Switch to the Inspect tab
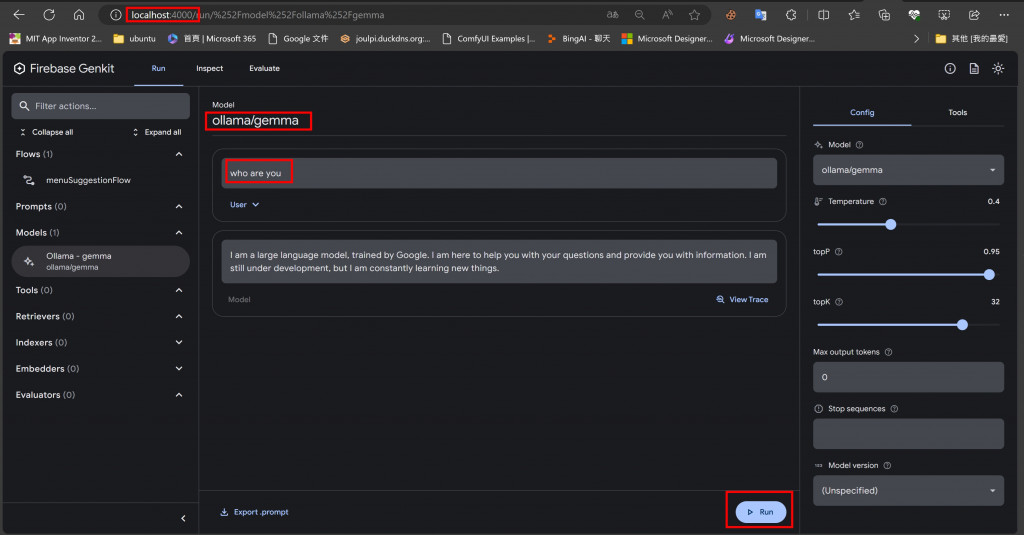 click(210, 69)
